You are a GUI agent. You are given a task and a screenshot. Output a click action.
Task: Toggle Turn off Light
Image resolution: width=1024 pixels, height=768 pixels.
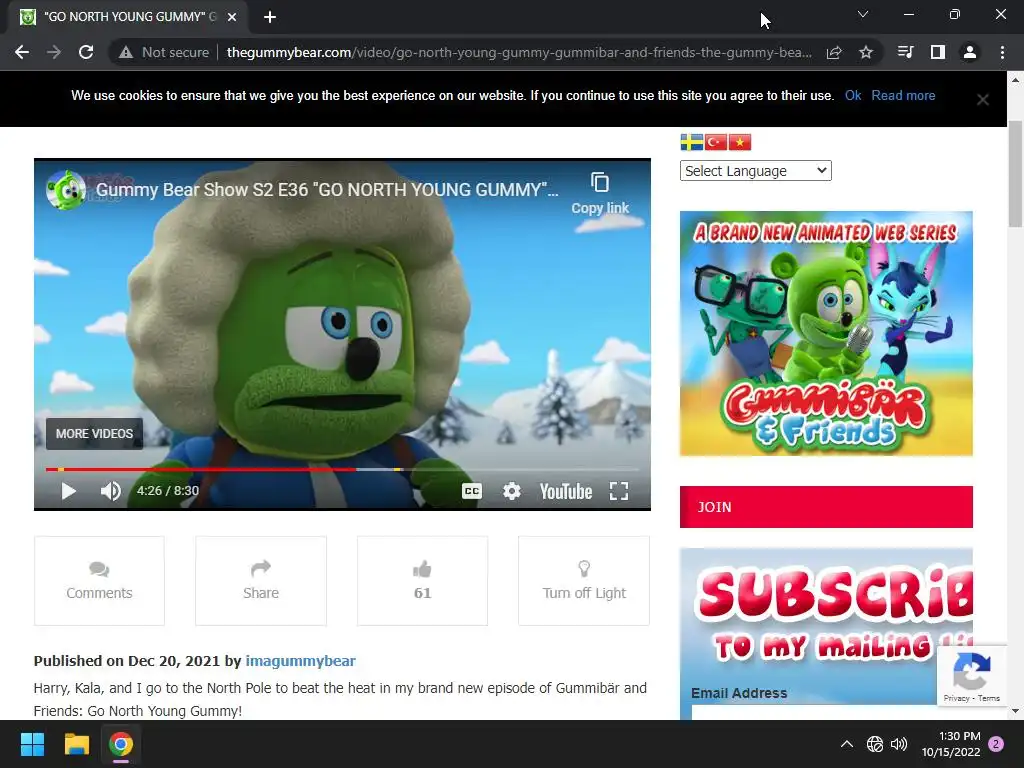(x=584, y=581)
